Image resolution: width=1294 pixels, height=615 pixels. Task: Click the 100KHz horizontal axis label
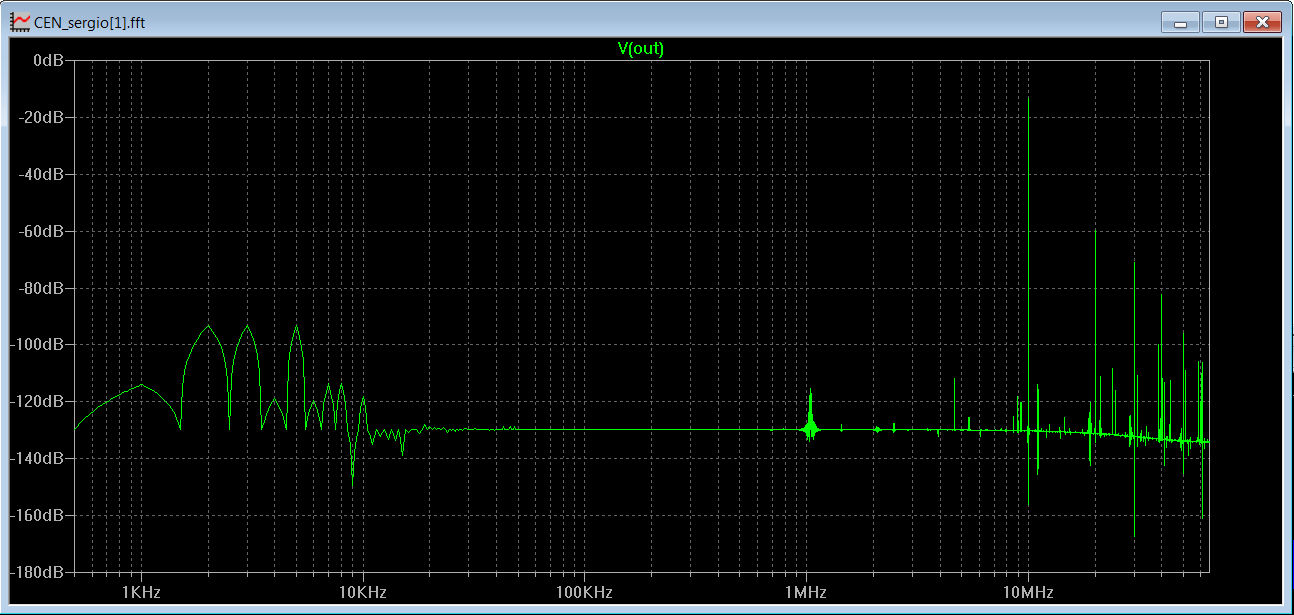[584, 592]
